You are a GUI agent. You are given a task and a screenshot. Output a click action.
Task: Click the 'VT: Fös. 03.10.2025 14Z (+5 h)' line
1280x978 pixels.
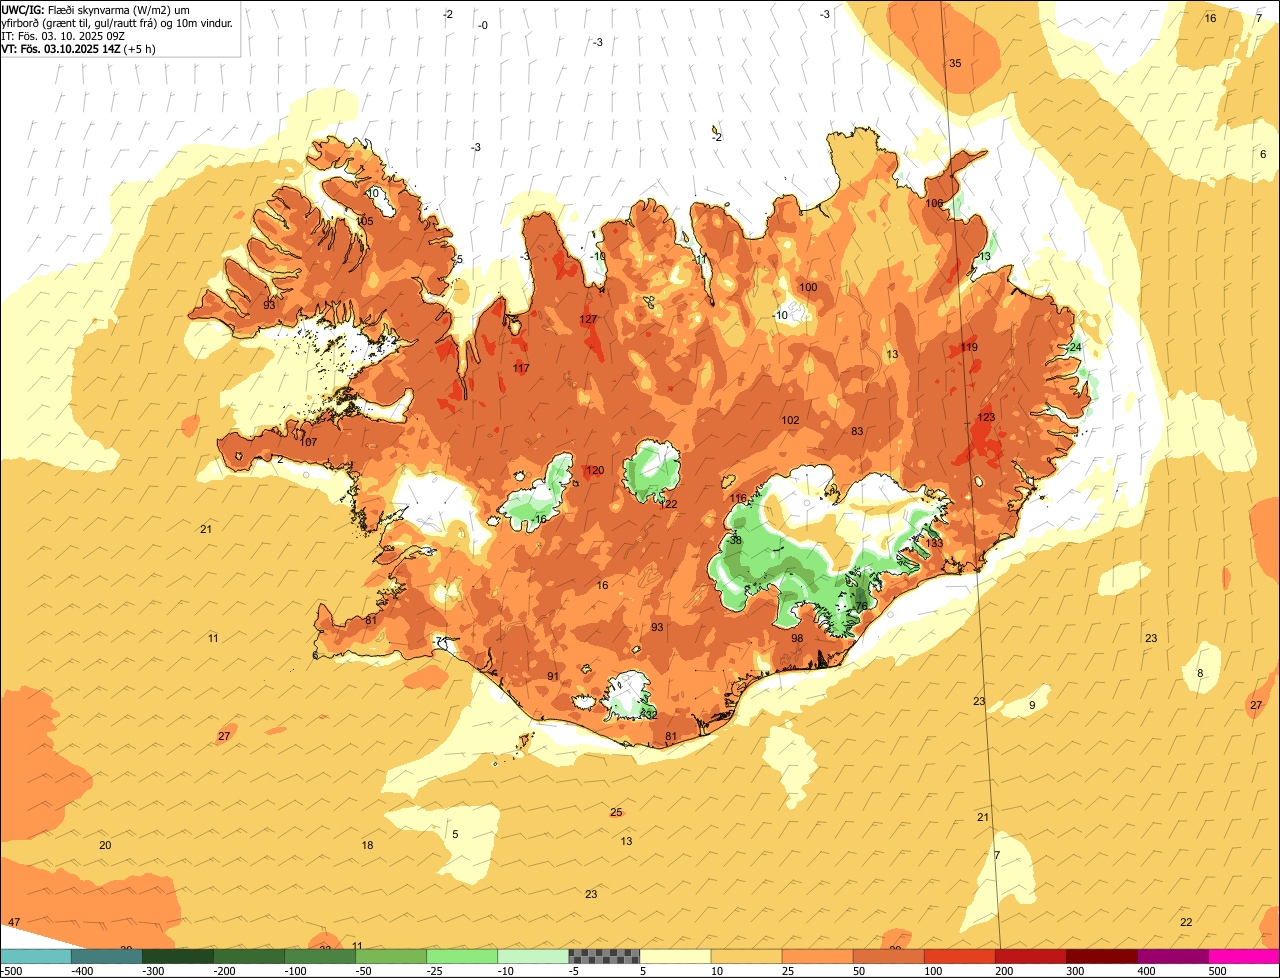click(x=78, y=49)
